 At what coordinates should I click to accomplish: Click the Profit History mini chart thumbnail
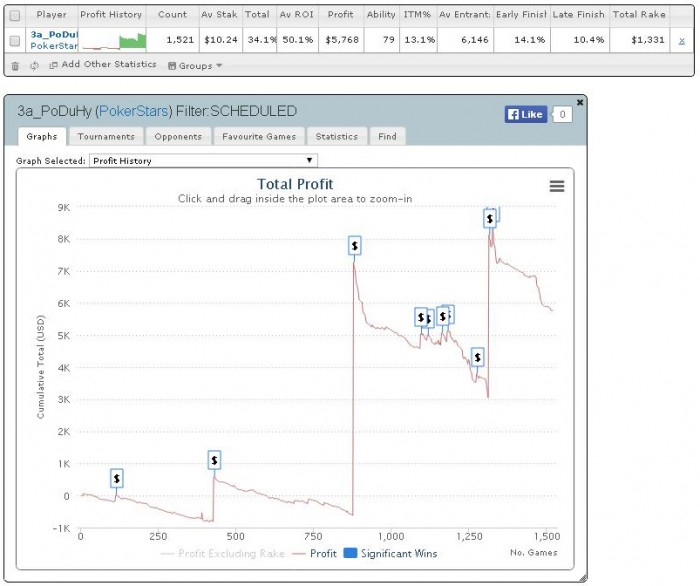click(114, 41)
